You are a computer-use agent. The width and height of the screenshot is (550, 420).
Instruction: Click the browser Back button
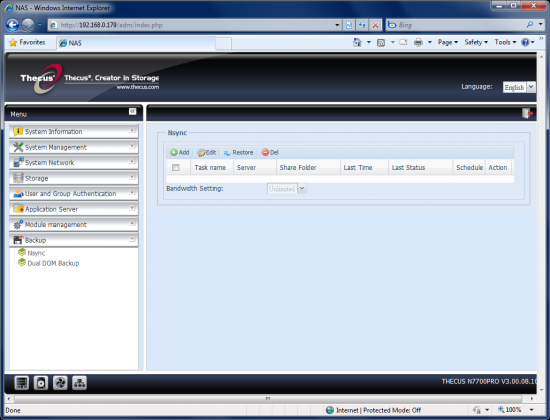click(x=13, y=25)
